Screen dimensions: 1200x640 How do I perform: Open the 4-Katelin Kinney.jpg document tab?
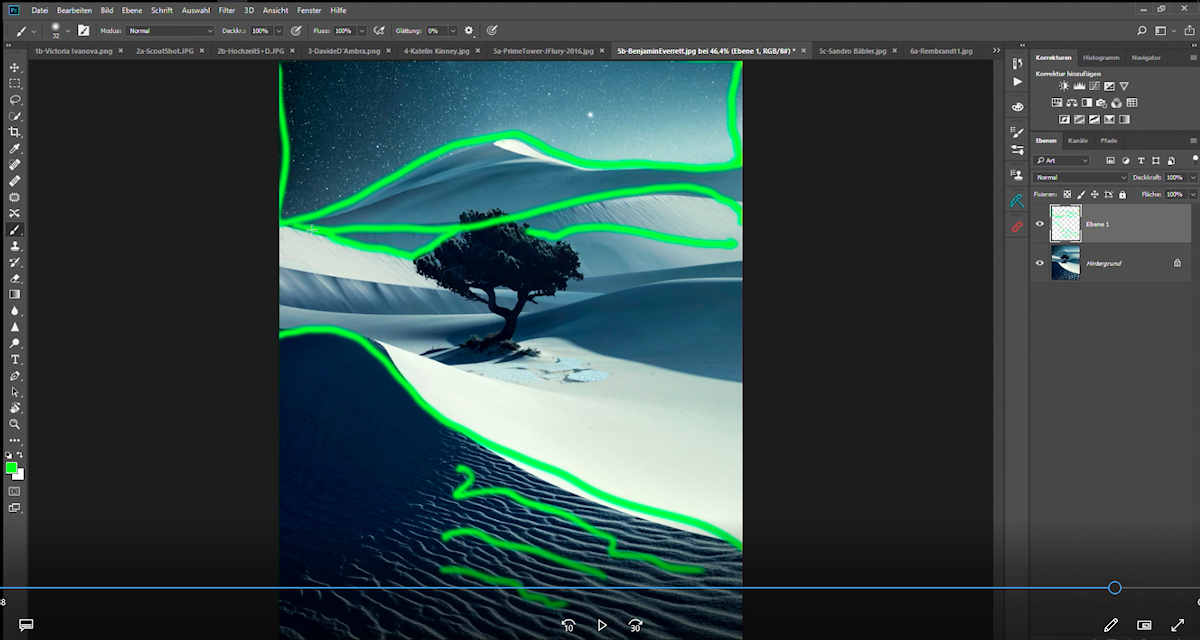[436, 50]
